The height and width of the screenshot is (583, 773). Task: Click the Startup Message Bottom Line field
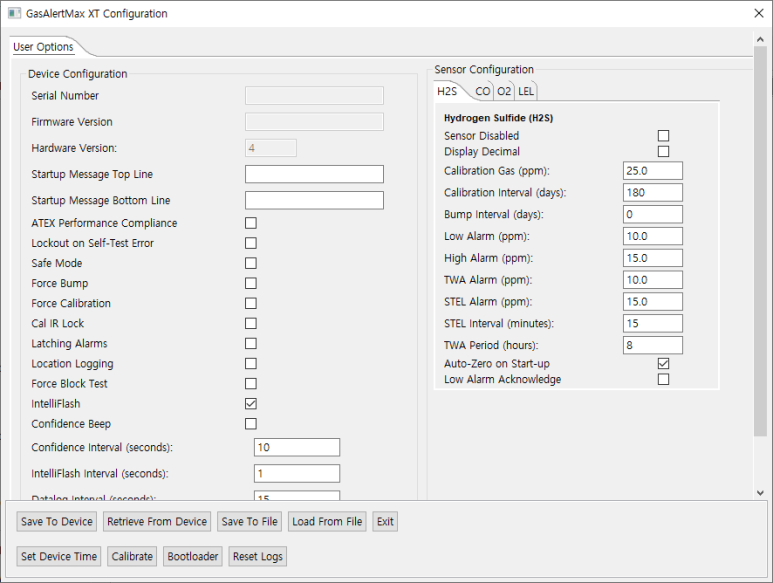[315, 200]
